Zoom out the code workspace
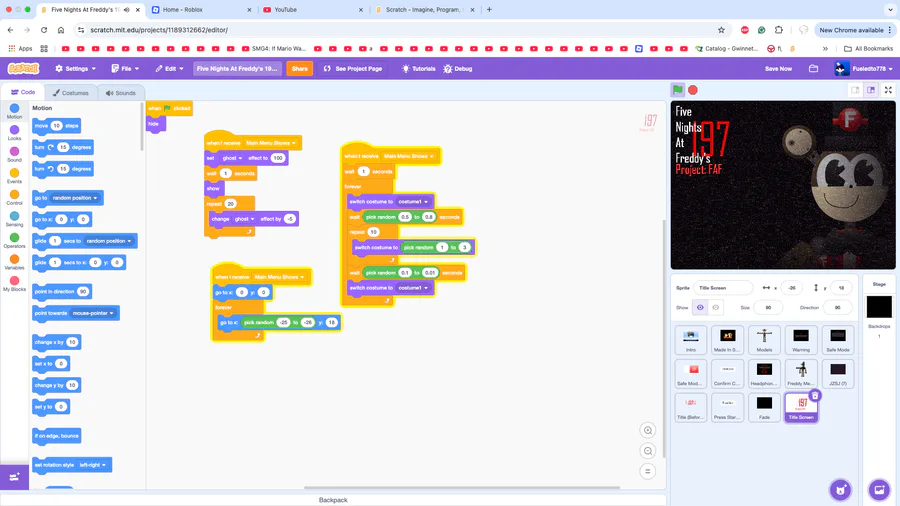 pos(647,451)
